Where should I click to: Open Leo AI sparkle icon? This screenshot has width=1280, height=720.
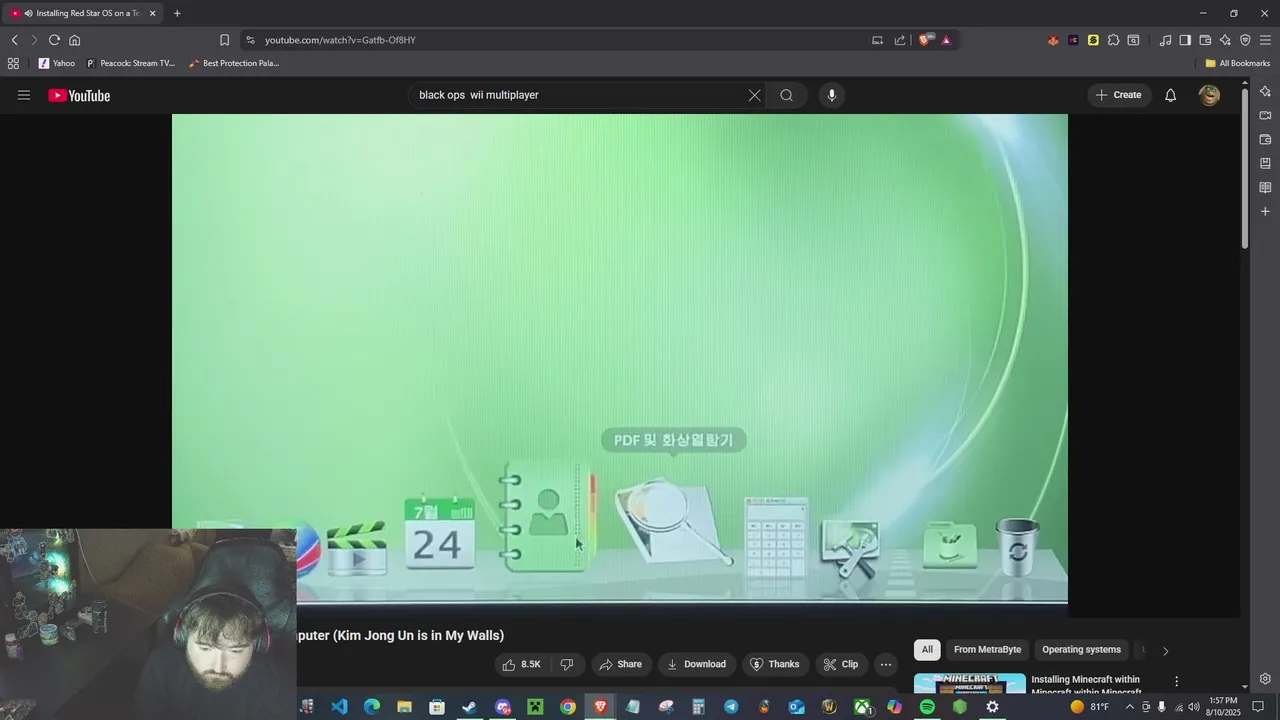click(x=1225, y=40)
